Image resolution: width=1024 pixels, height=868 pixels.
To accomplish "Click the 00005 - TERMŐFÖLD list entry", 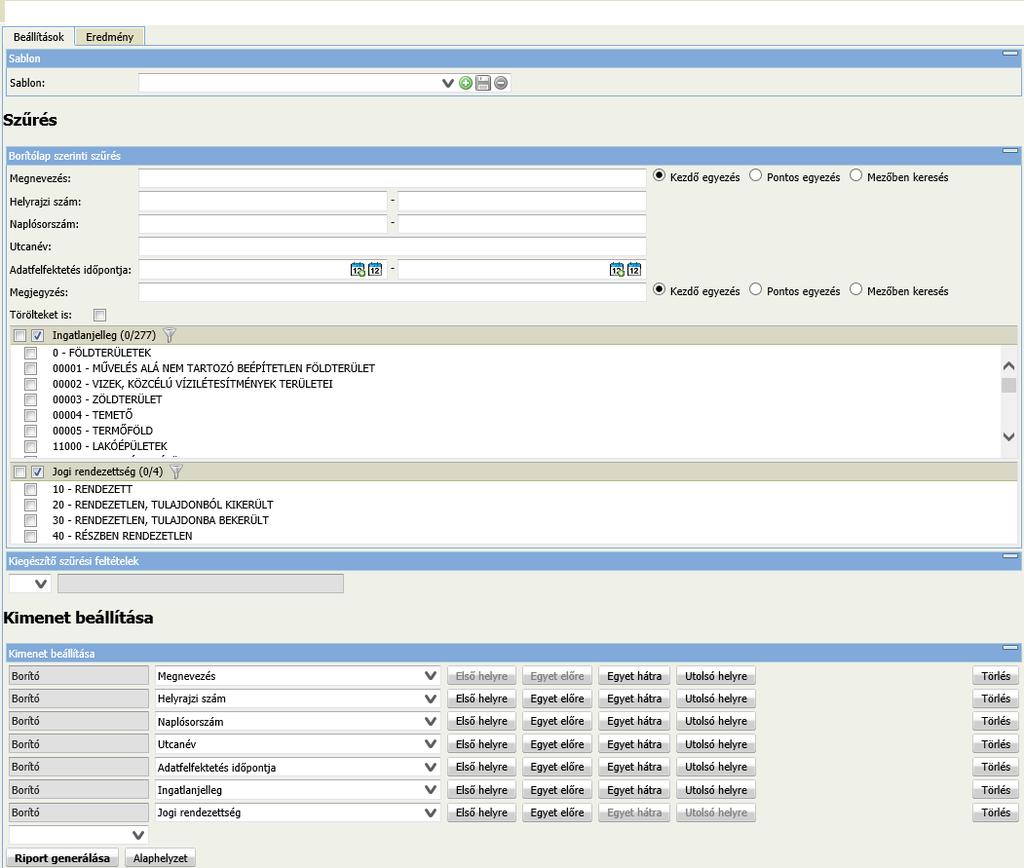I will (x=103, y=431).
